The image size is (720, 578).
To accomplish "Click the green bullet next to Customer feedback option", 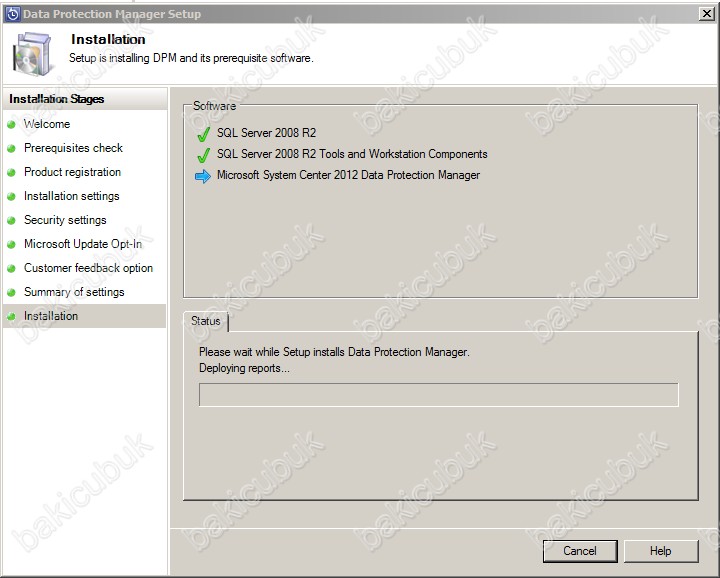I will [x=11, y=268].
